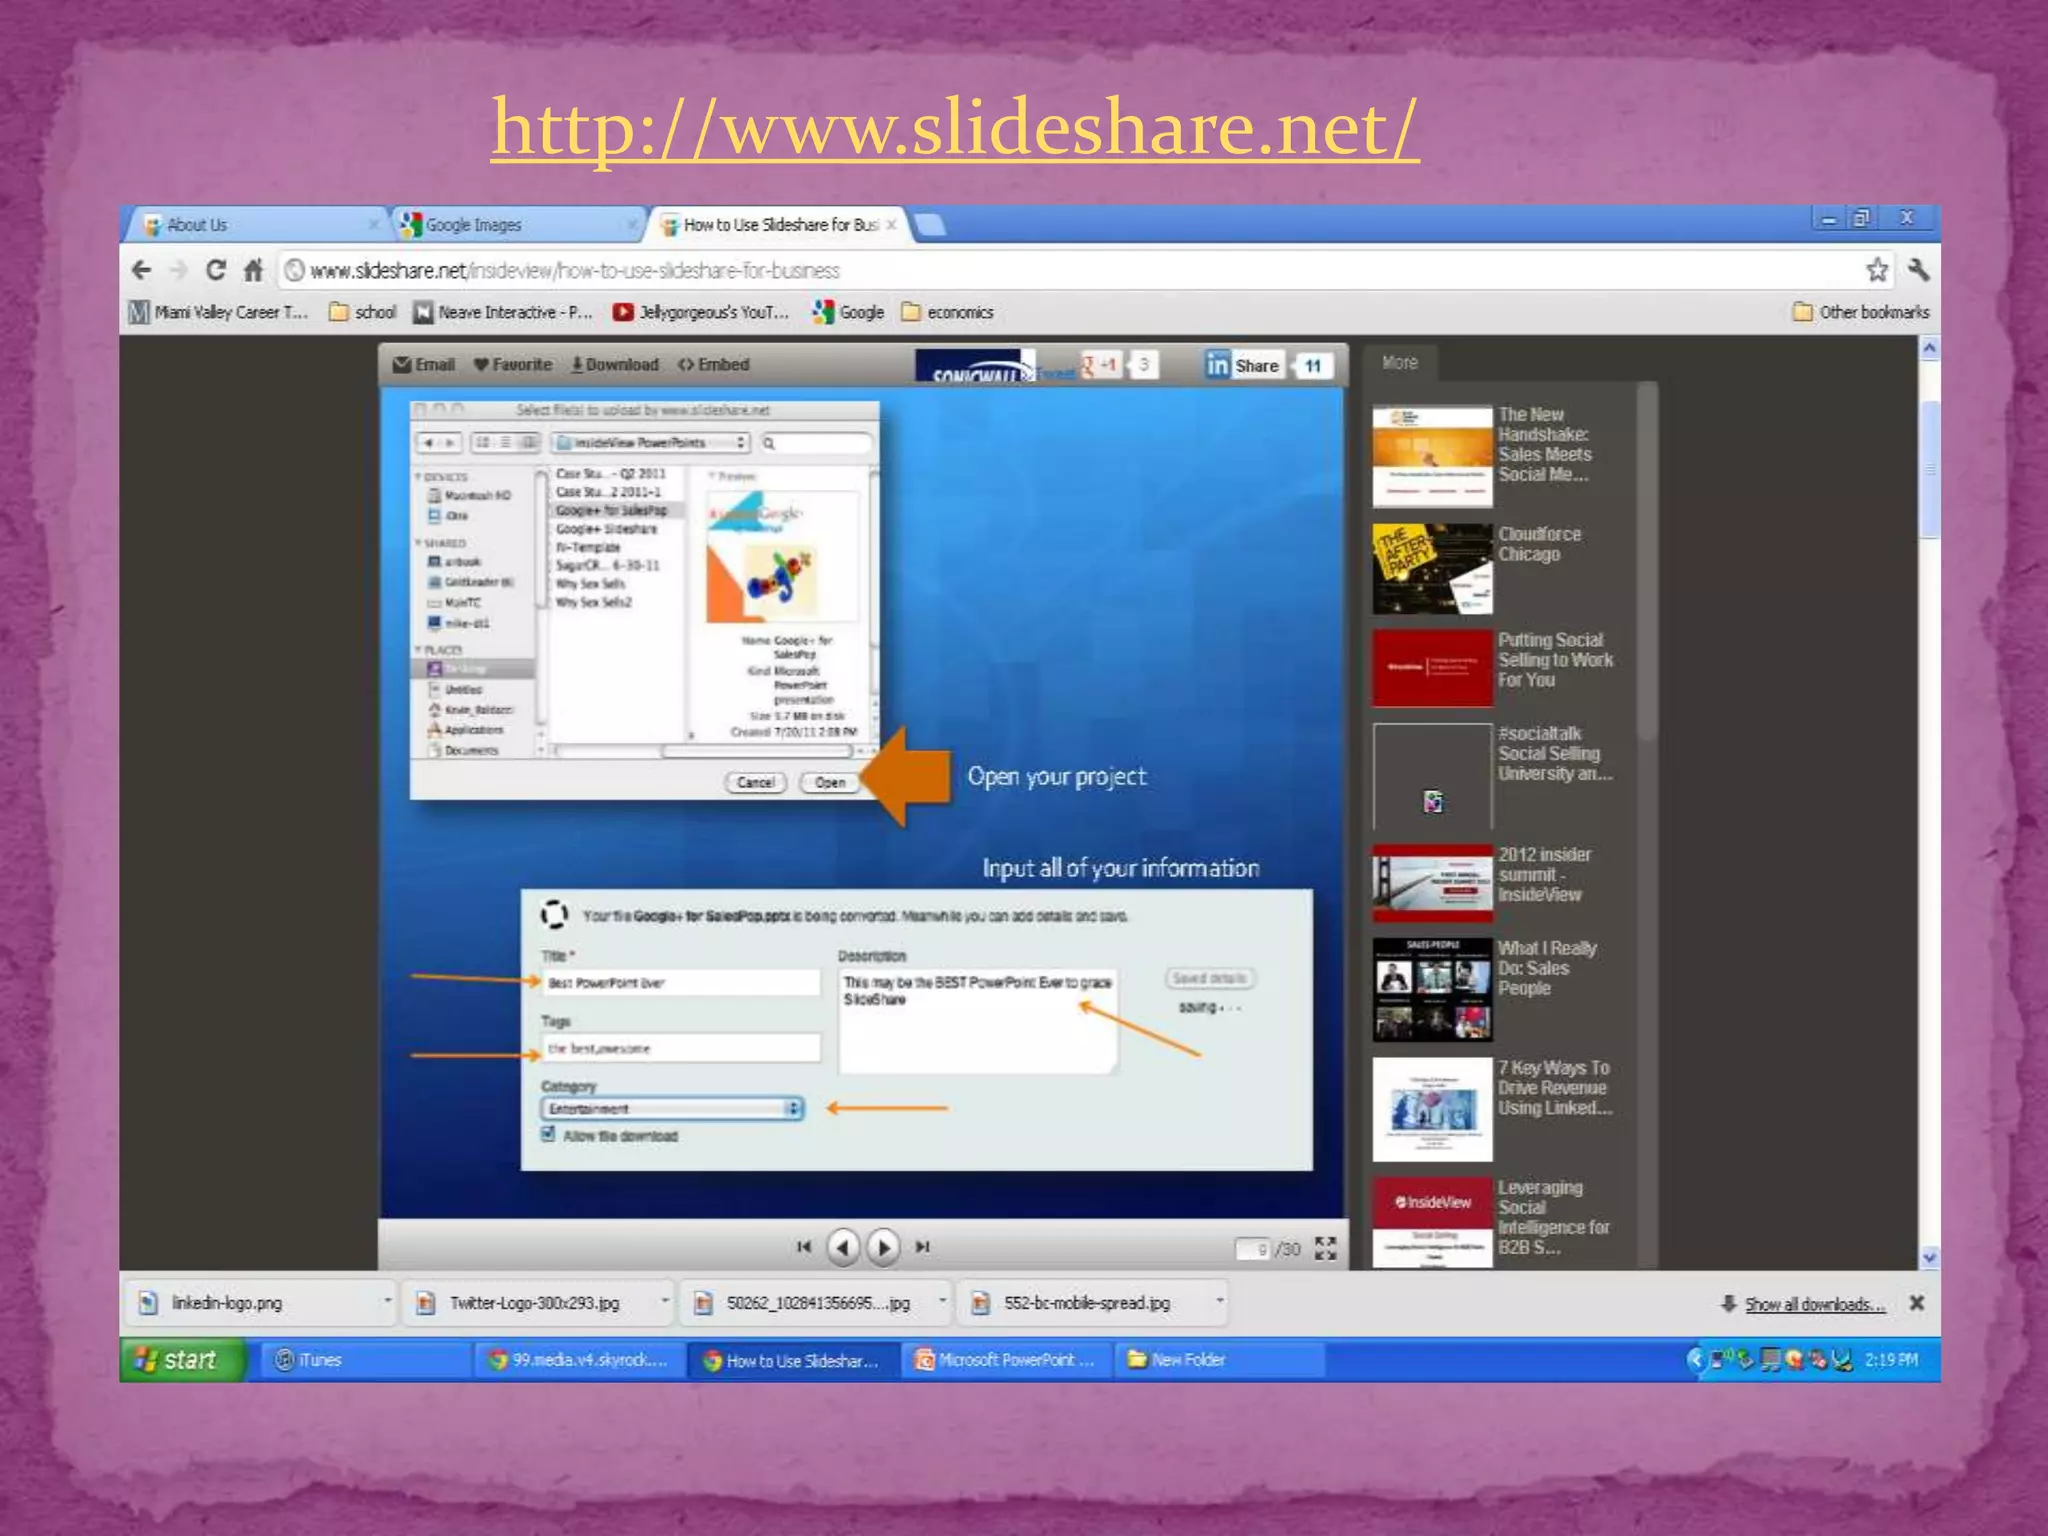Screen dimensions: 2048x1536
Task: Click the browser home icon
Action: pyautogui.click(x=254, y=270)
